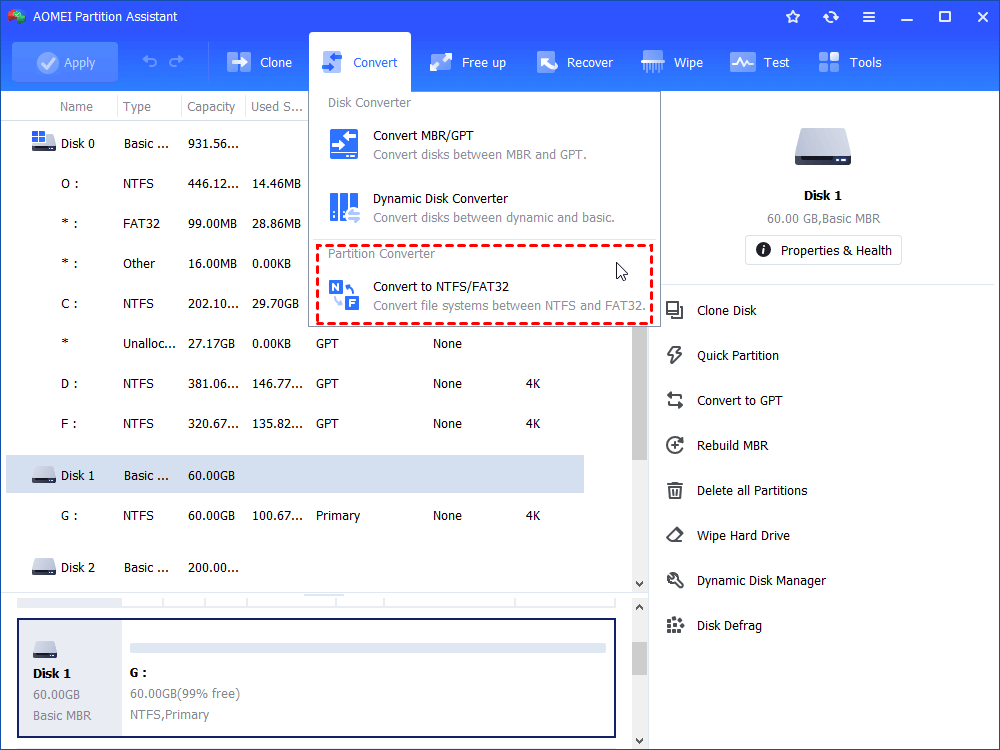Click the Dynamic Disk Converter icon
The image size is (1000, 750).
(x=344, y=207)
